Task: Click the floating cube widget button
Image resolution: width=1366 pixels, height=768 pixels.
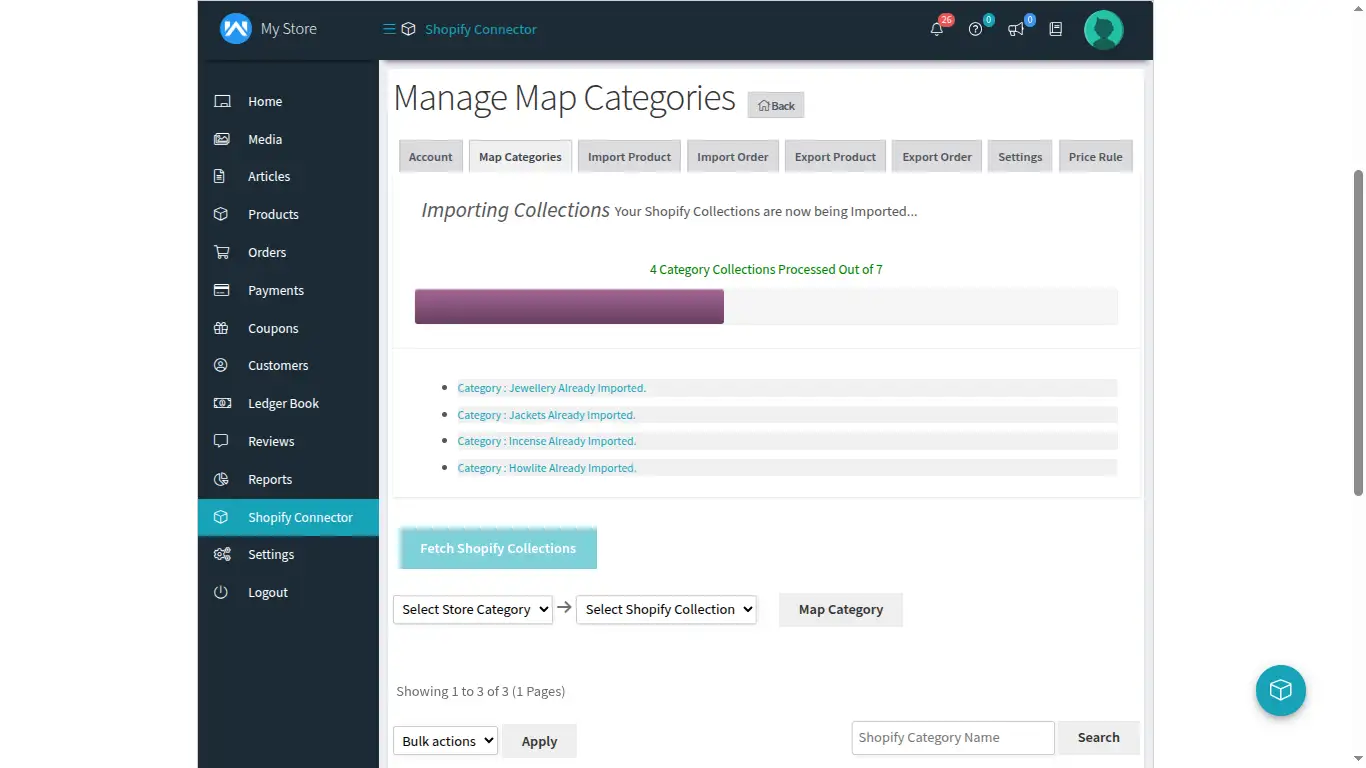Action: coord(1280,690)
